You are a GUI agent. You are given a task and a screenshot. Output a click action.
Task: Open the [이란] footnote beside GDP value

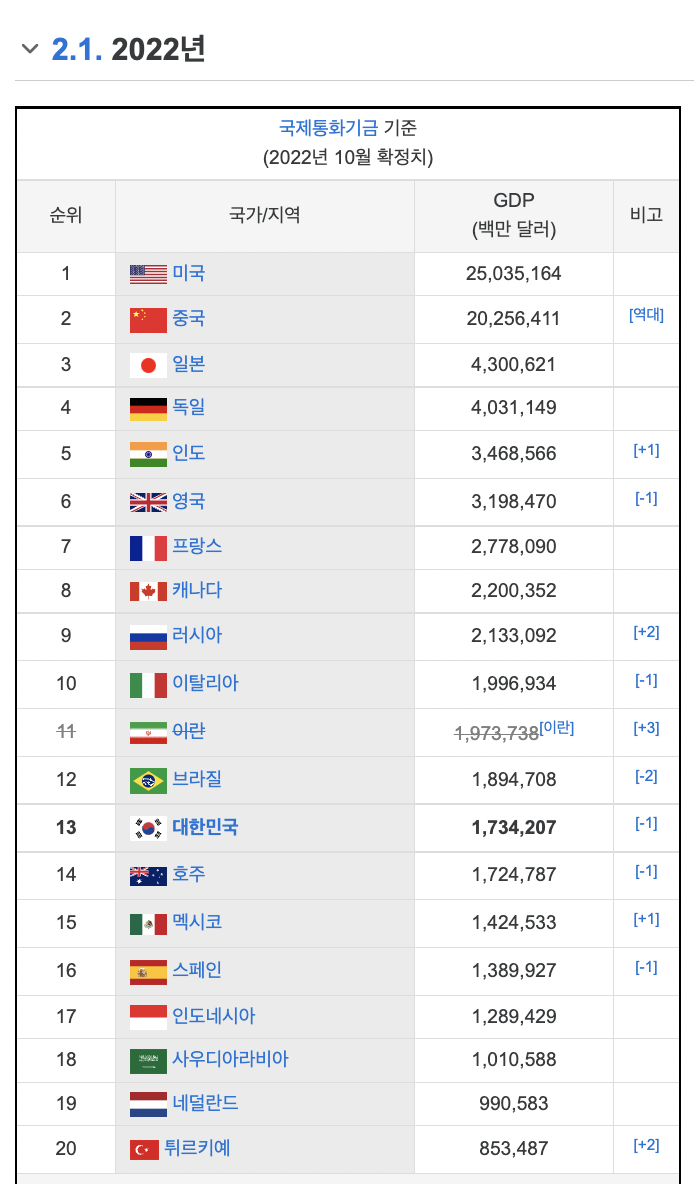557,728
